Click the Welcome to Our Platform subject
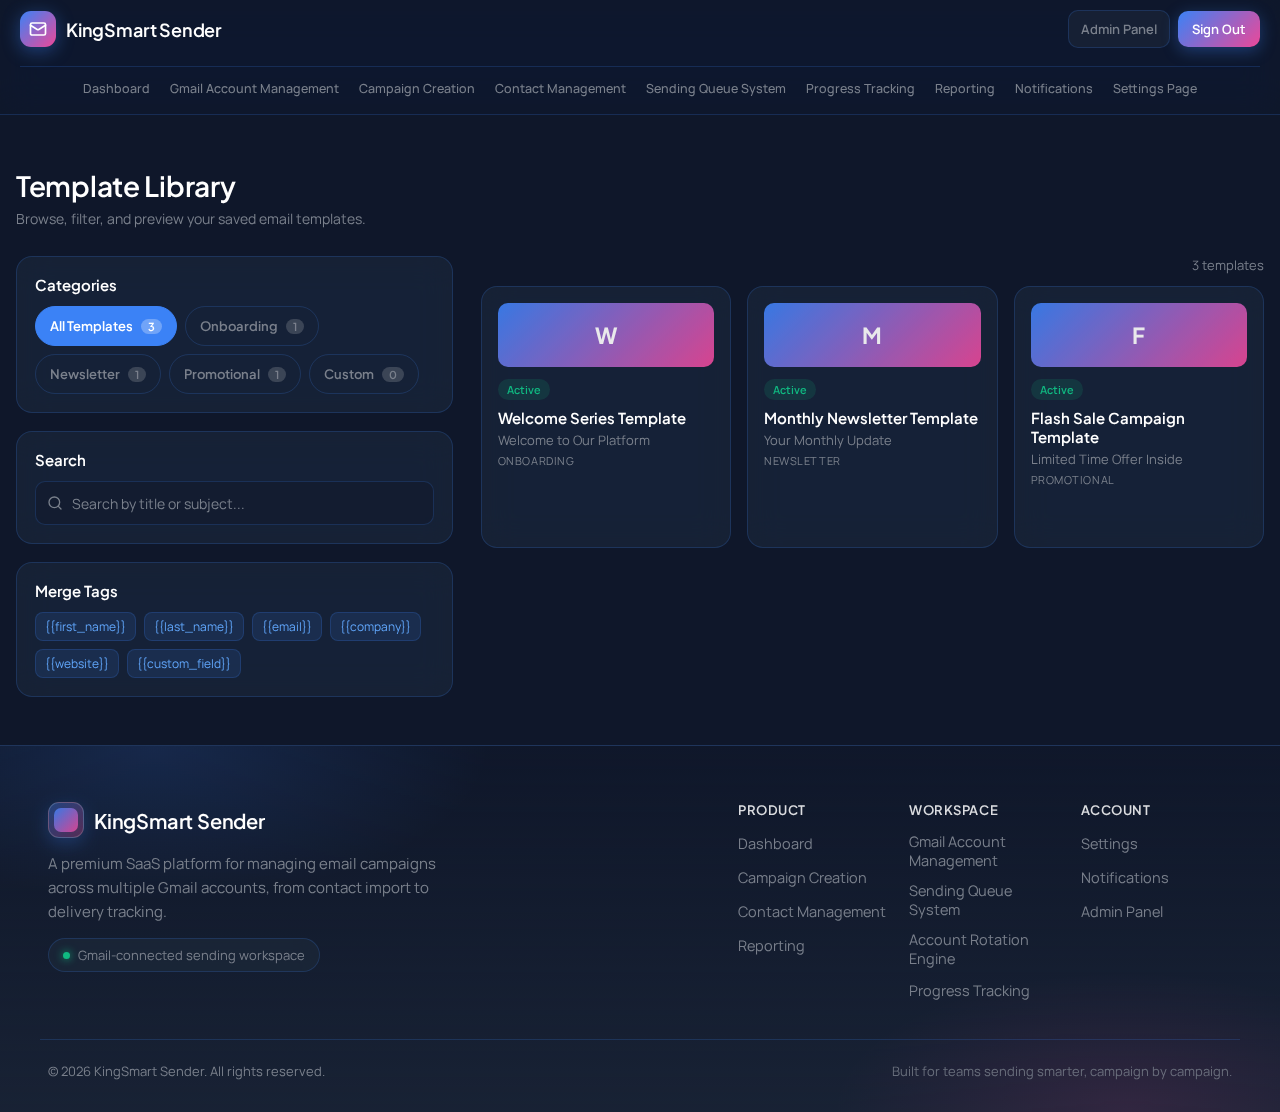The width and height of the screenshot is (1280, 1112). [x=574, y=440]
